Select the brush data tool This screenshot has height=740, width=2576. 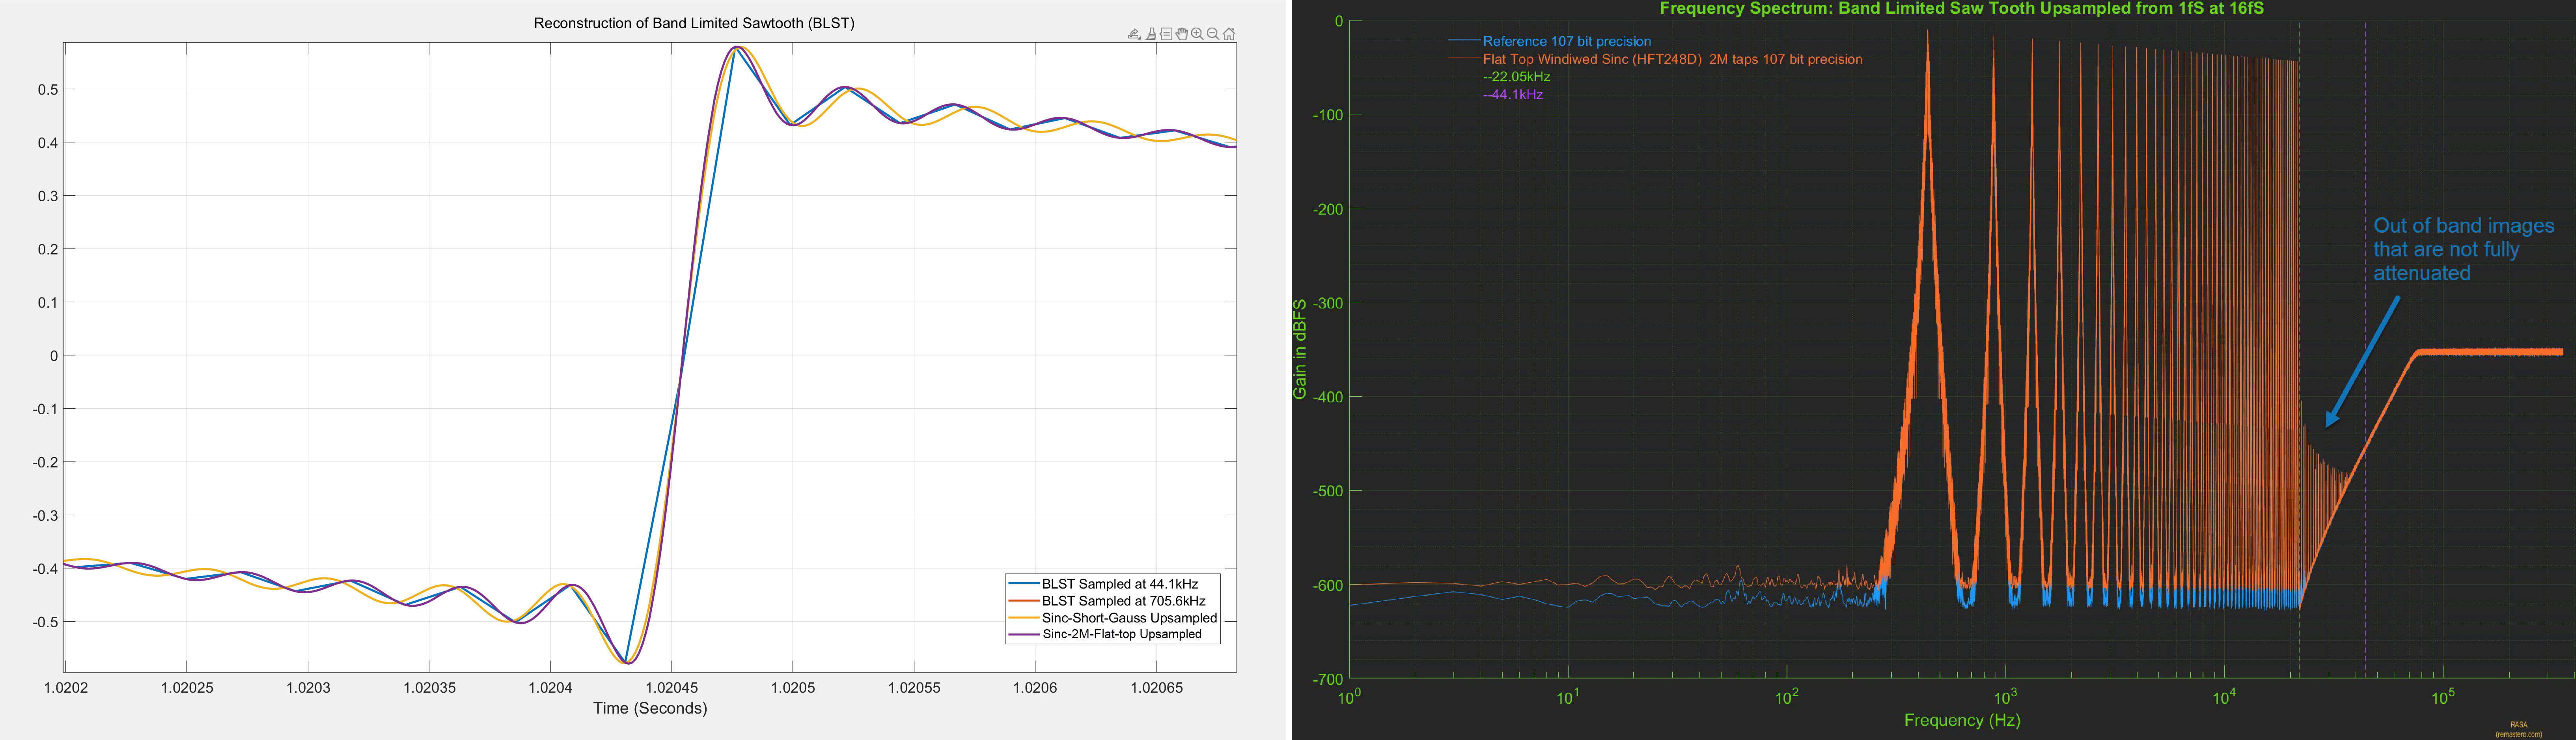click(x=1151, y=34)
